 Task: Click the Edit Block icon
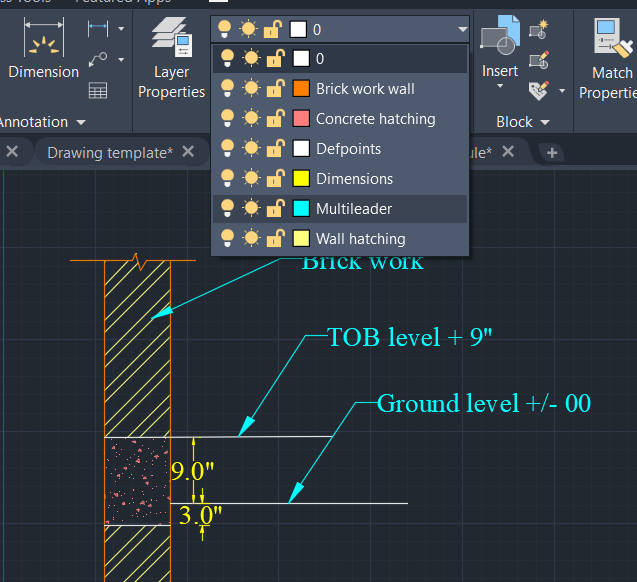point(539,60)
